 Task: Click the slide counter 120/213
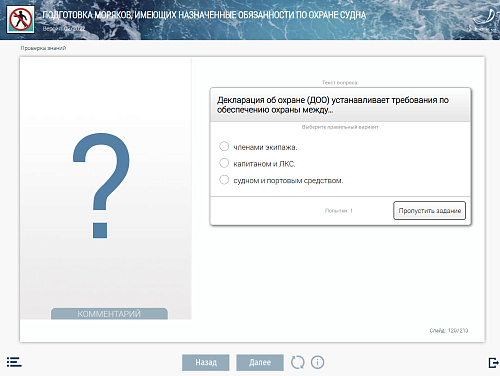click(449, 330)
